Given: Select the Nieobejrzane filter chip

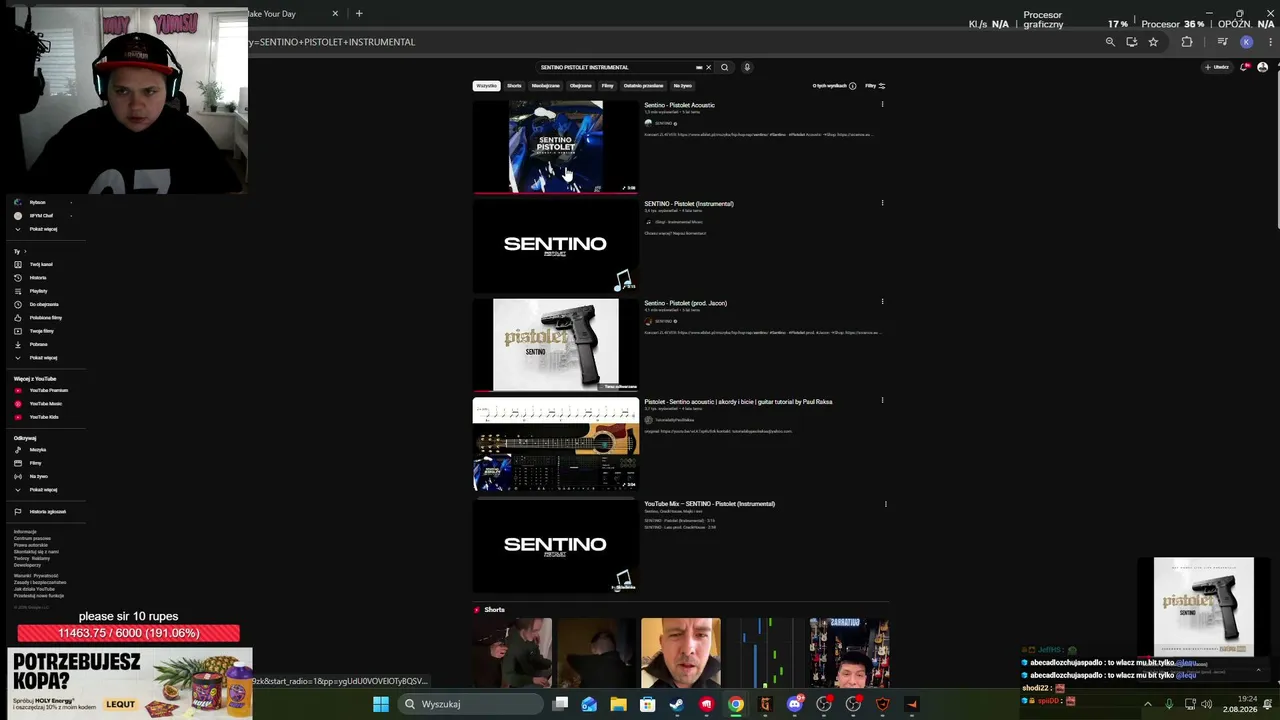Looking at the screenshot, I should click(x=545, y=86).
